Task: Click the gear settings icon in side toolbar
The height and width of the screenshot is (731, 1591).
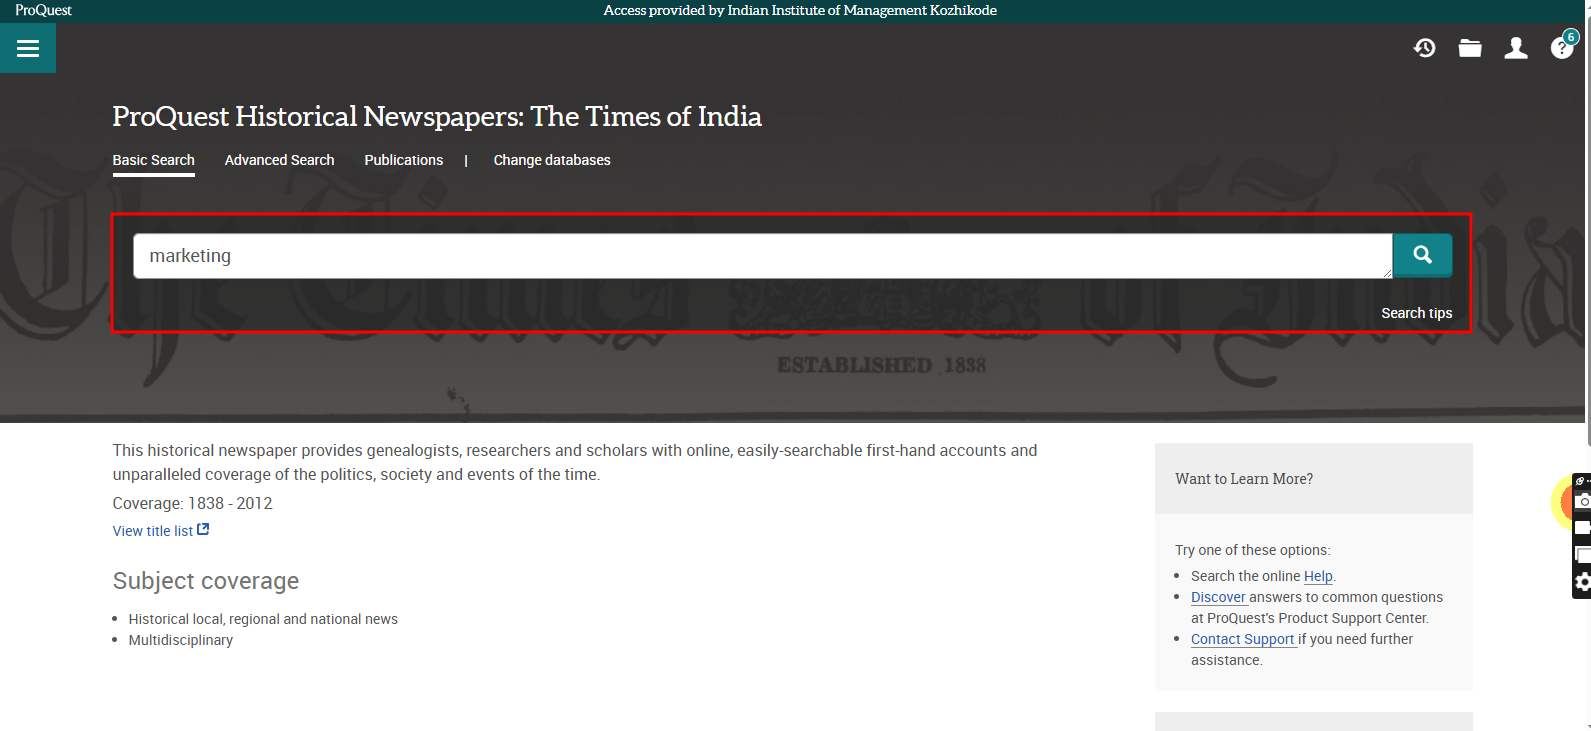Action: (1582, 582)
